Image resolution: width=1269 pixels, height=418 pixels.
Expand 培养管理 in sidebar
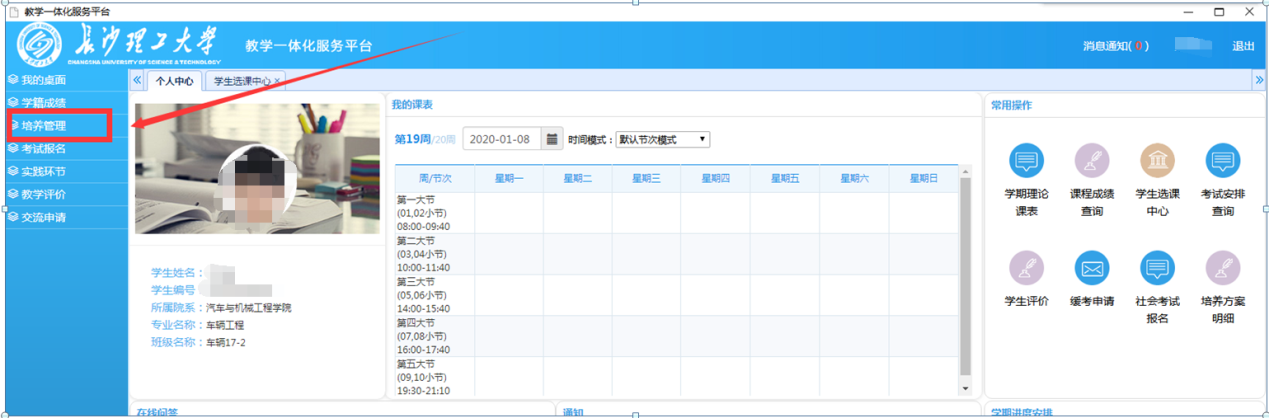click(44, 126)
